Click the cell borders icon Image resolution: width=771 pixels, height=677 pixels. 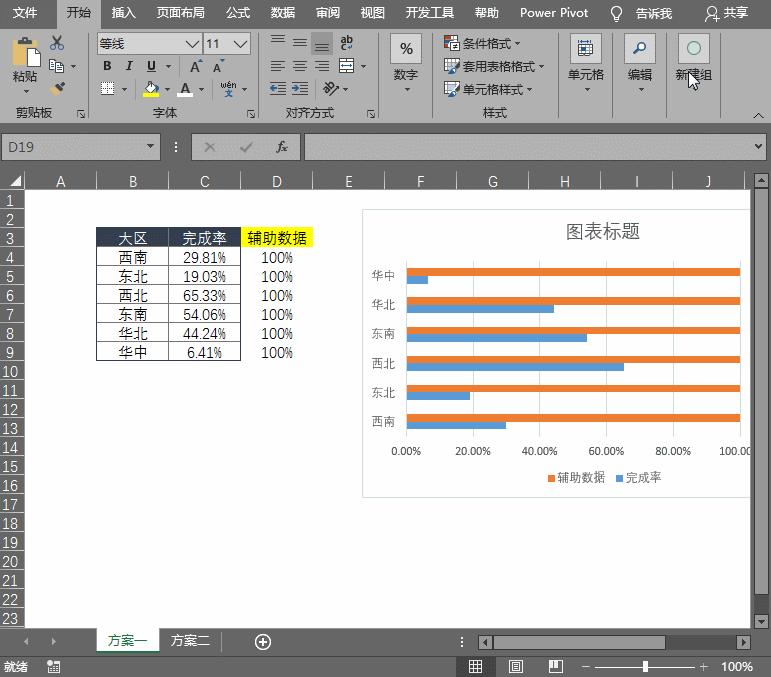click(107, 88)
